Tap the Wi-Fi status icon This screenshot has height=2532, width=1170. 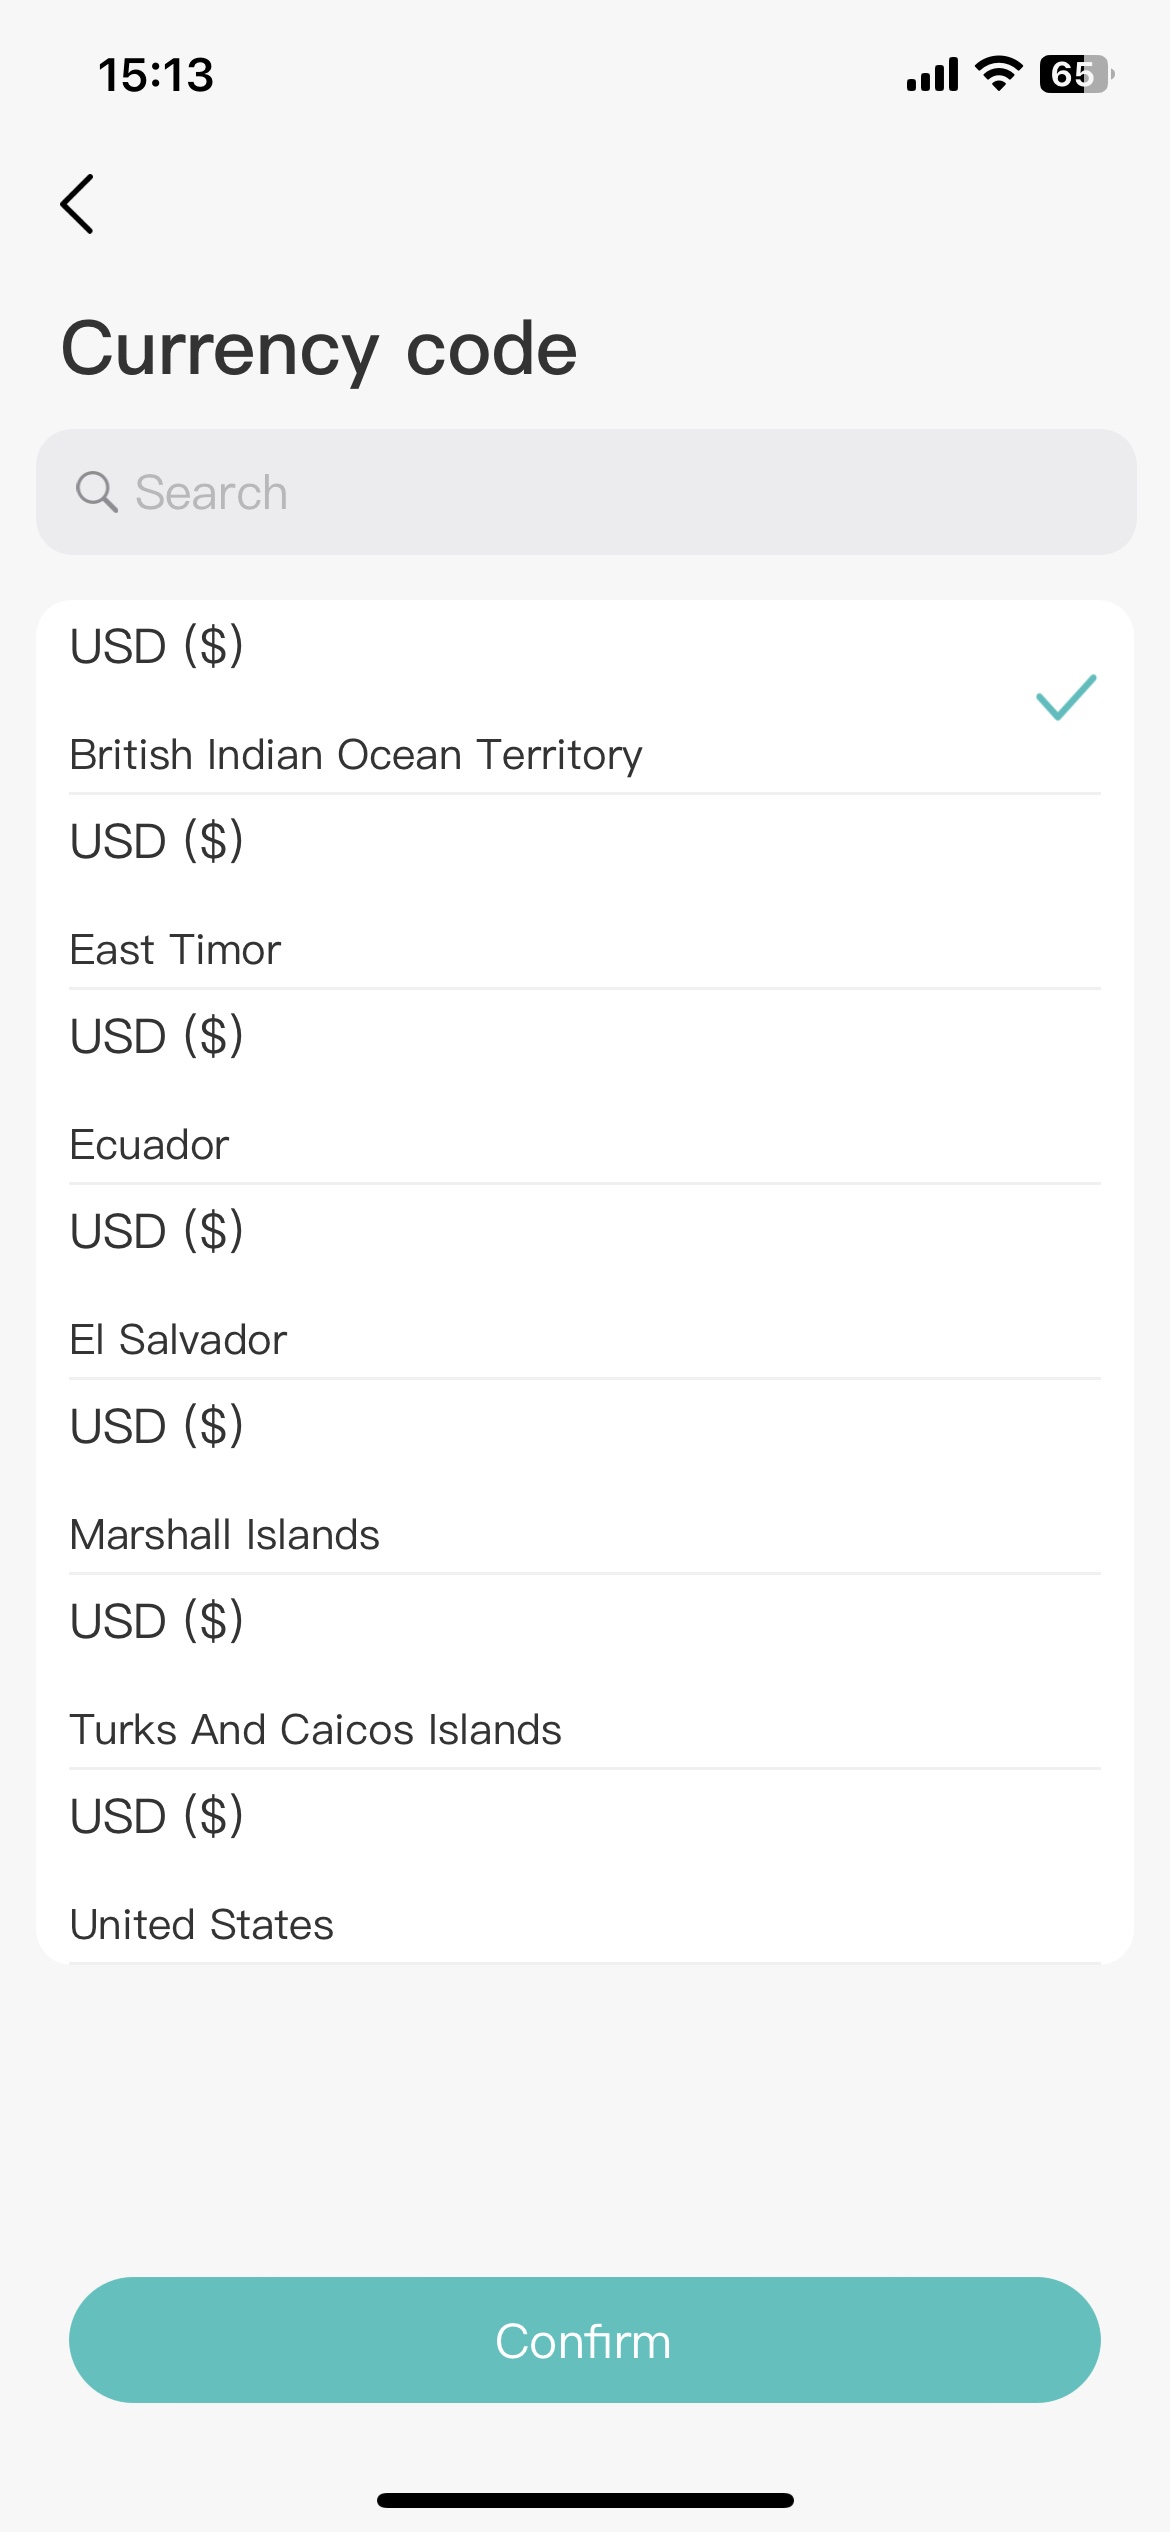998,74
